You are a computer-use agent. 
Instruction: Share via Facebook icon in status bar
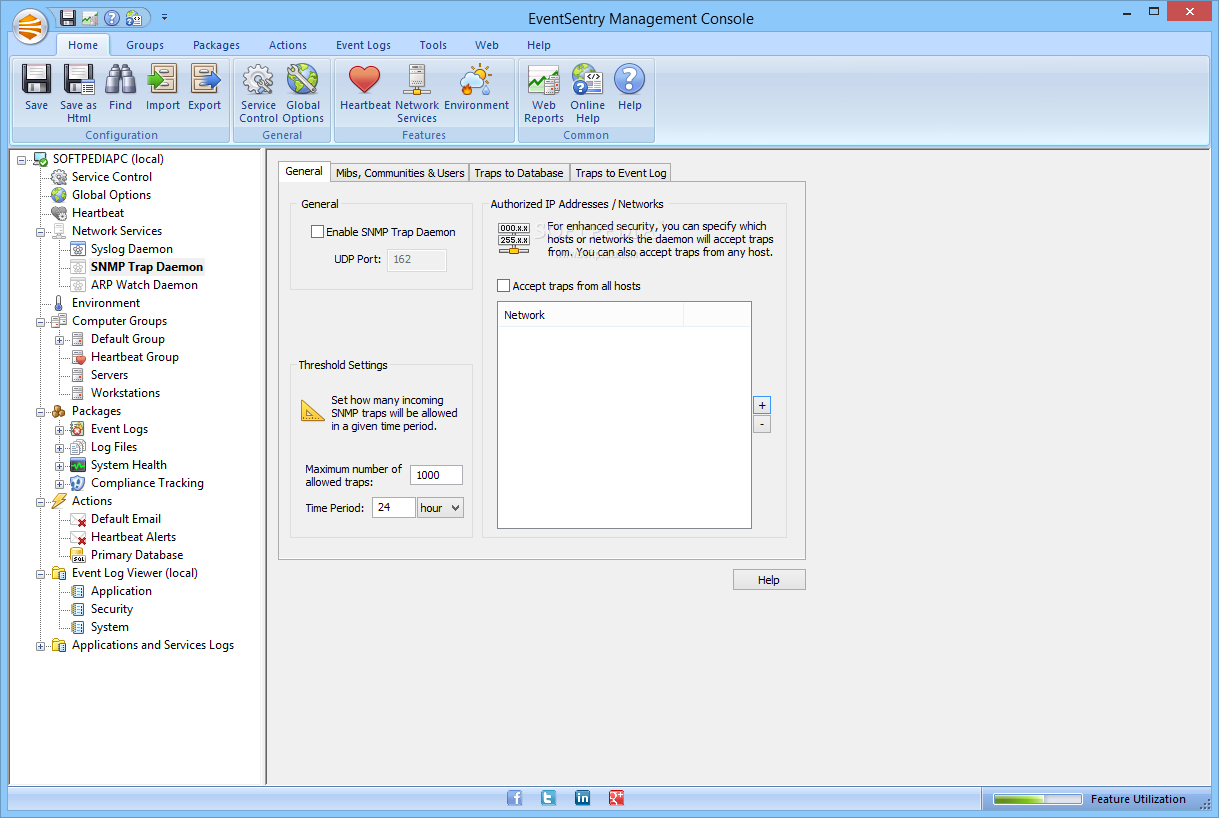[x=515, y=798]
